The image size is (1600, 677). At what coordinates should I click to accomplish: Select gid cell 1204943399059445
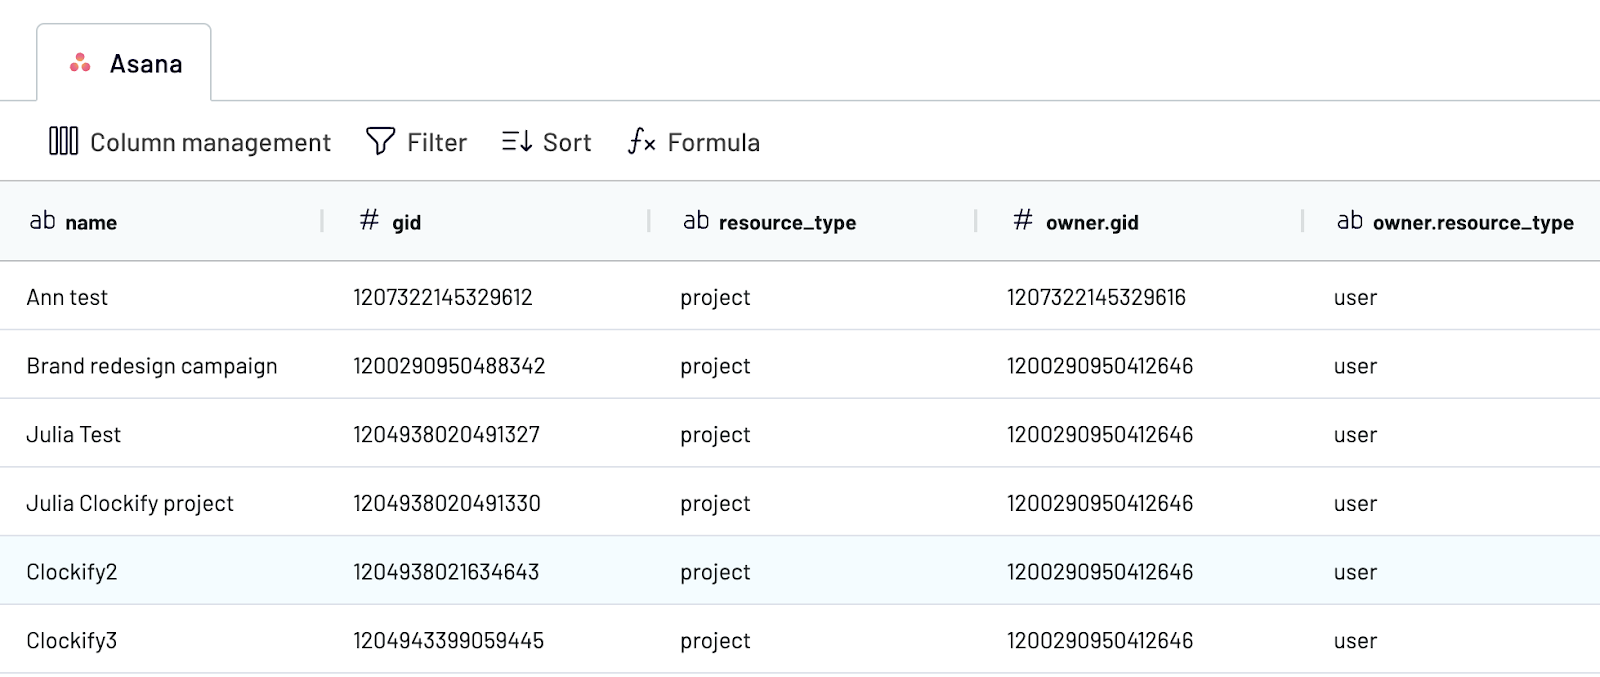tap(448, 640)
